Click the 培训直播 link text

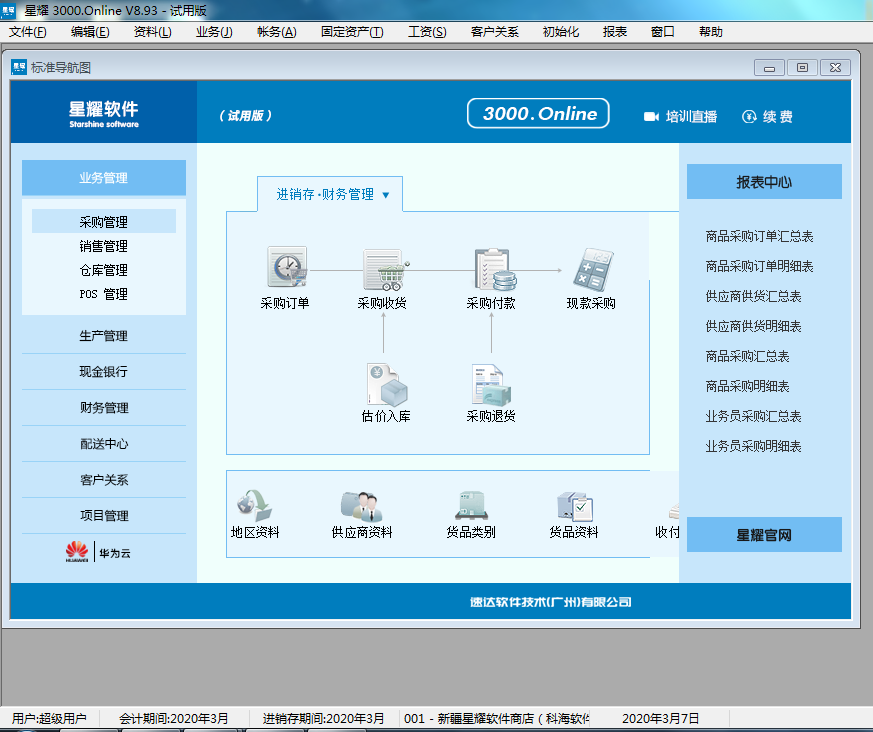[691, 116]
